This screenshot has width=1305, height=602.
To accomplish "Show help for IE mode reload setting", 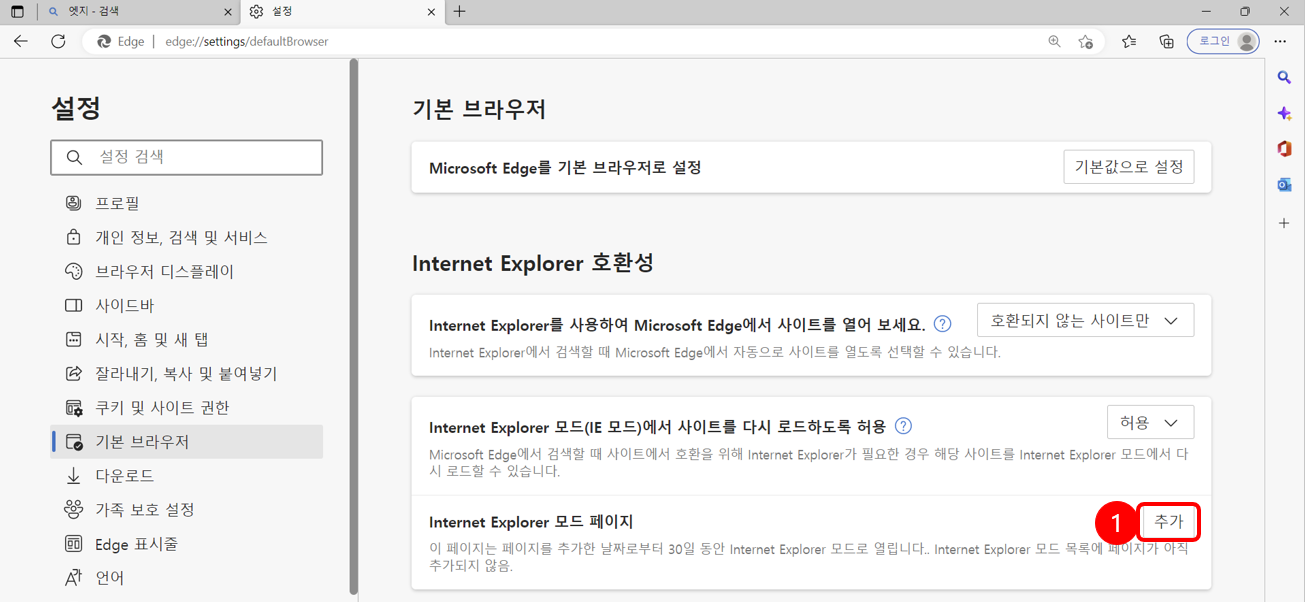I will [x=903, y=426].
